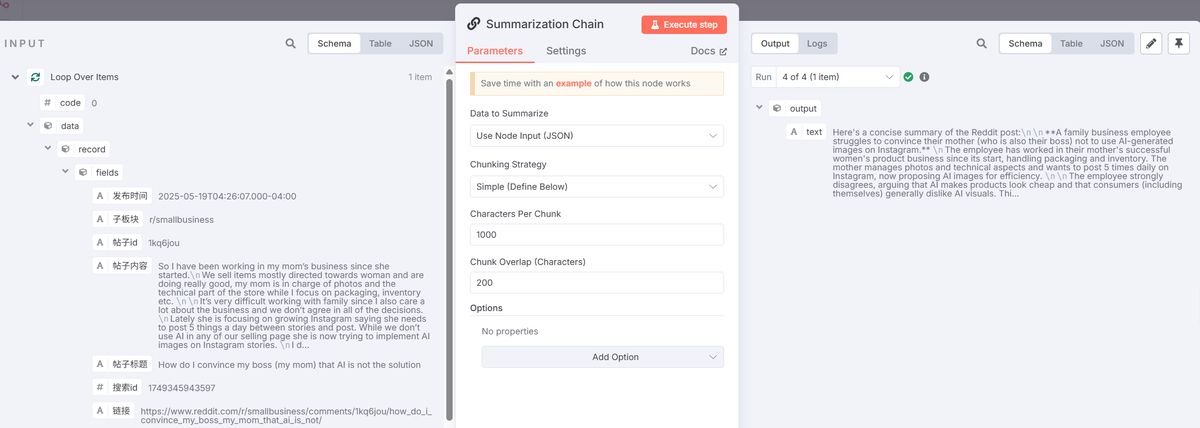Switch Output view to Table
The width and height of the screenshot is (1200, 428).
tap(1071, 44)
